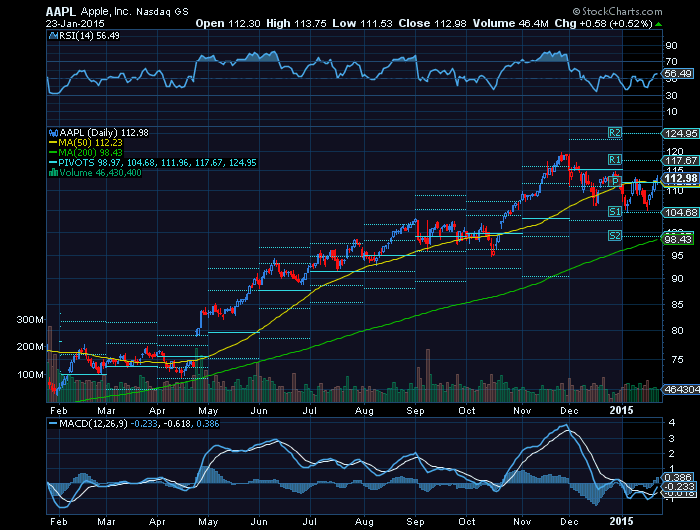Click the AAPL candlestick icon in legend
The height and width of the screenshot is (530, 700).
[53, 133]
